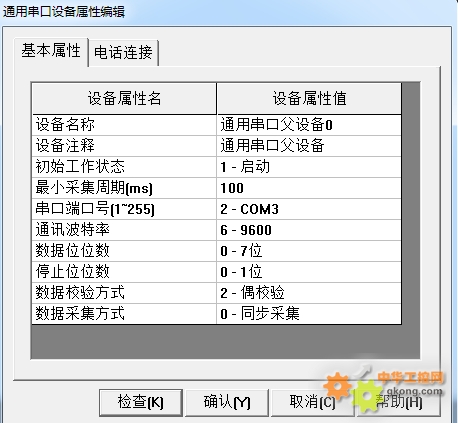Open the parity value 2 - 偶校验
The height and width of the screenshot is (423, 458).
click(309, 293)
